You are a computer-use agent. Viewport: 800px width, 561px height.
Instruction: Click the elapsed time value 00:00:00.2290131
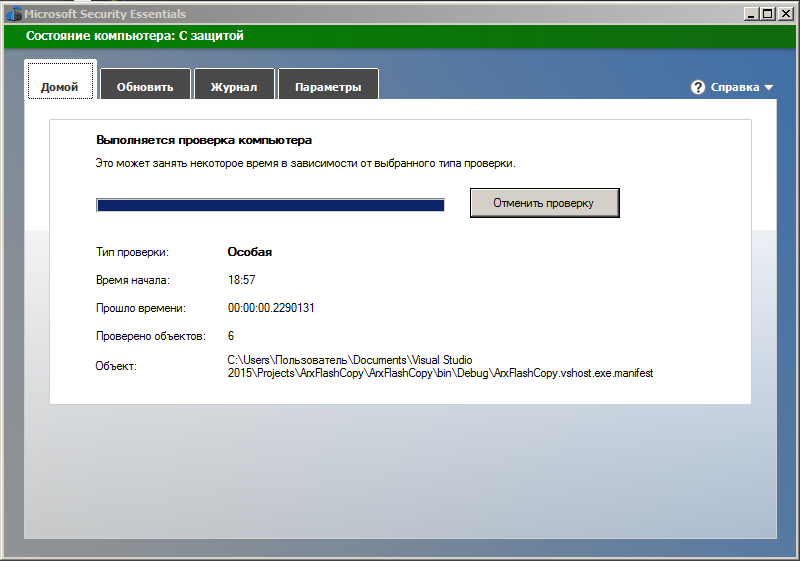pos(272,308)
